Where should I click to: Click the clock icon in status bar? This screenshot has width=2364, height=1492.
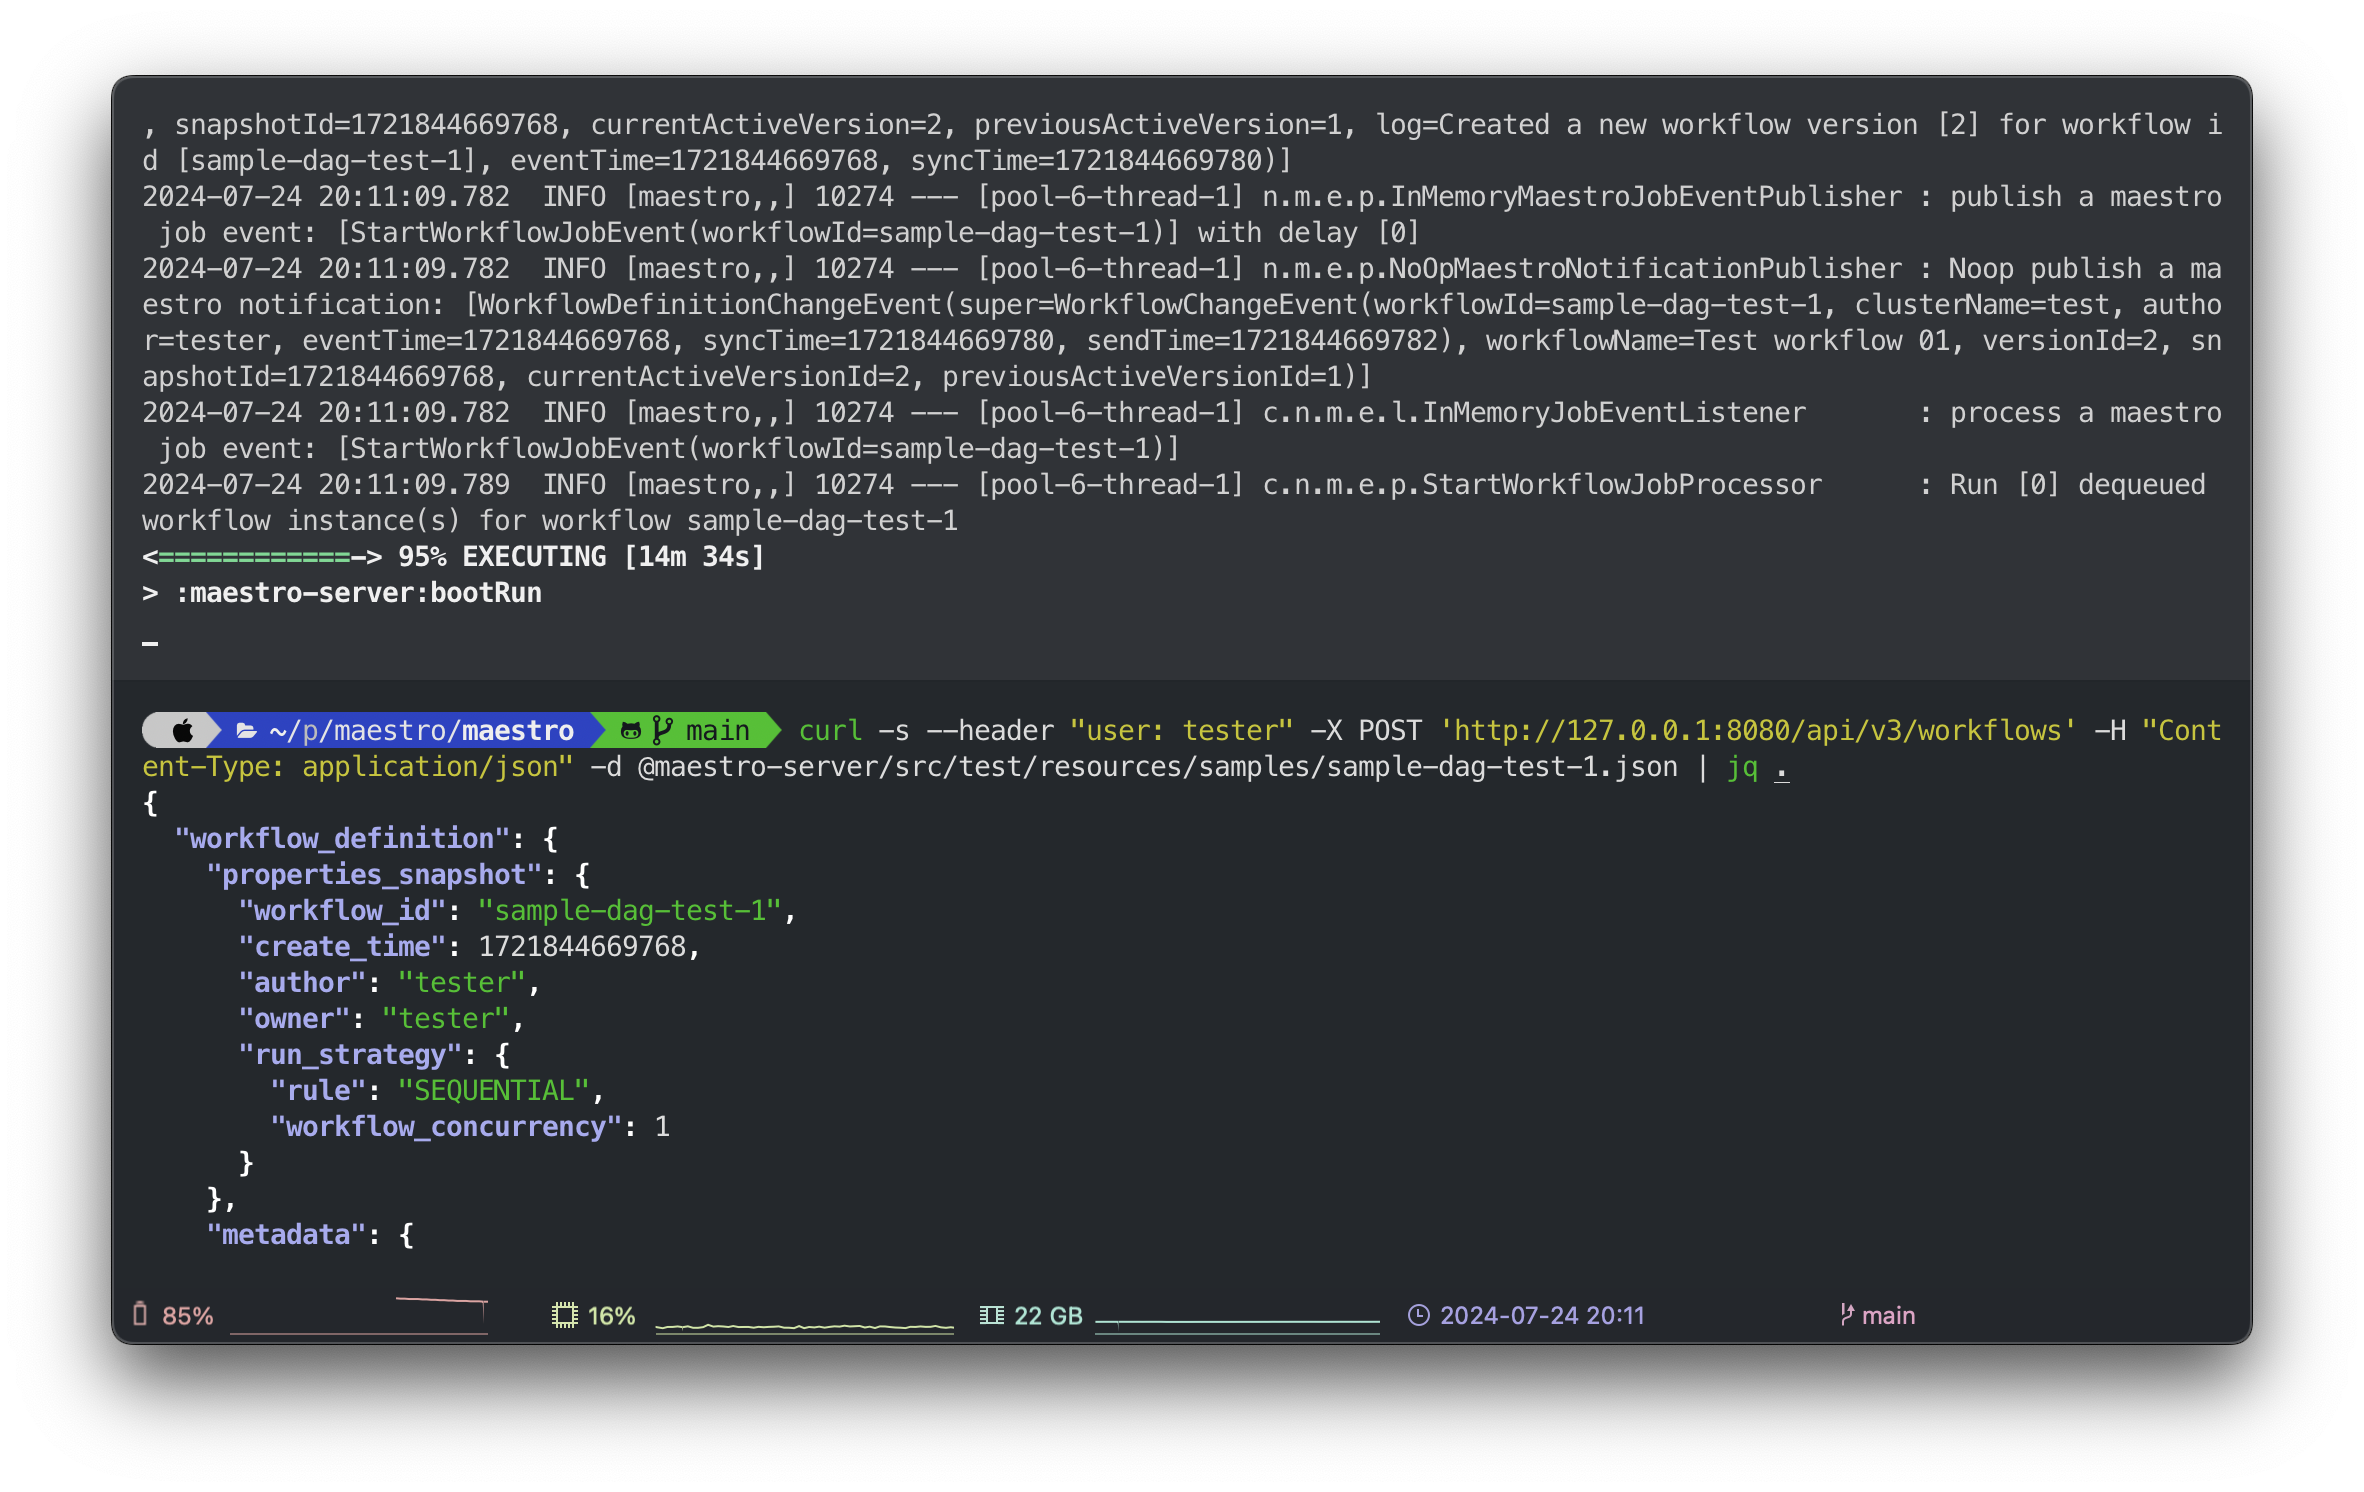point(1418,1315)
